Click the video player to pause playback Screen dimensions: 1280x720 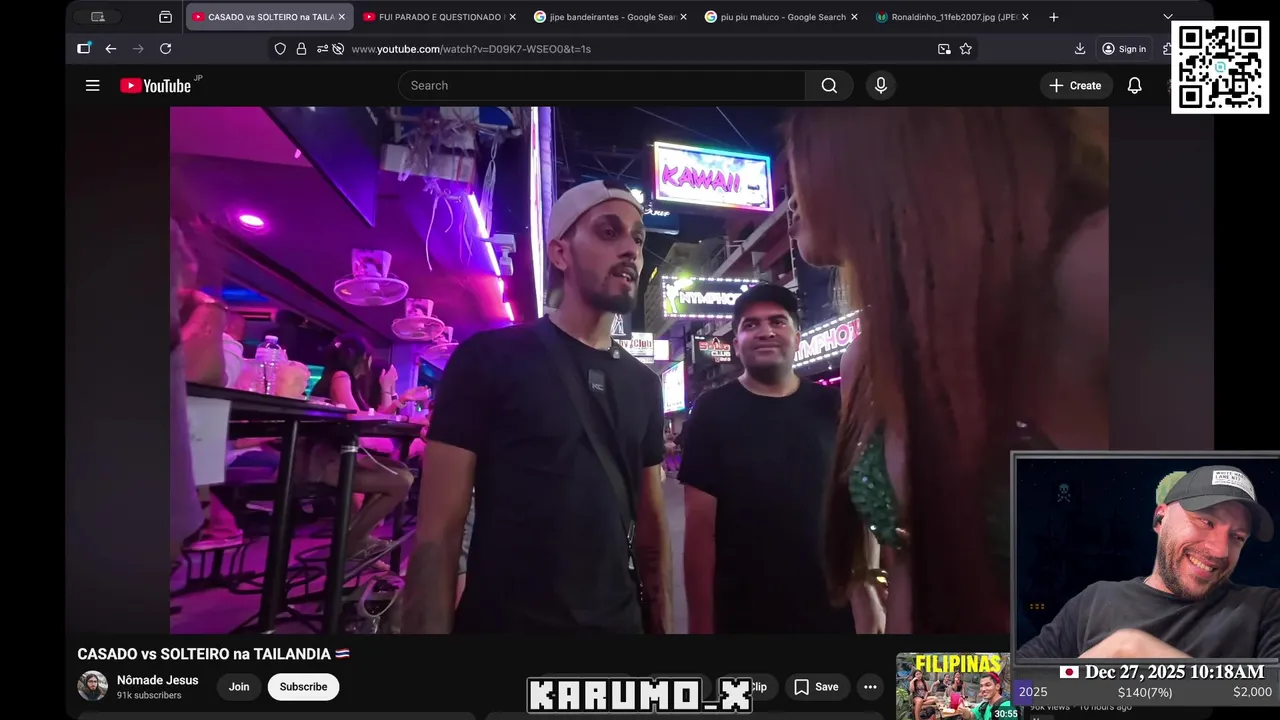(x=639, y=370)
